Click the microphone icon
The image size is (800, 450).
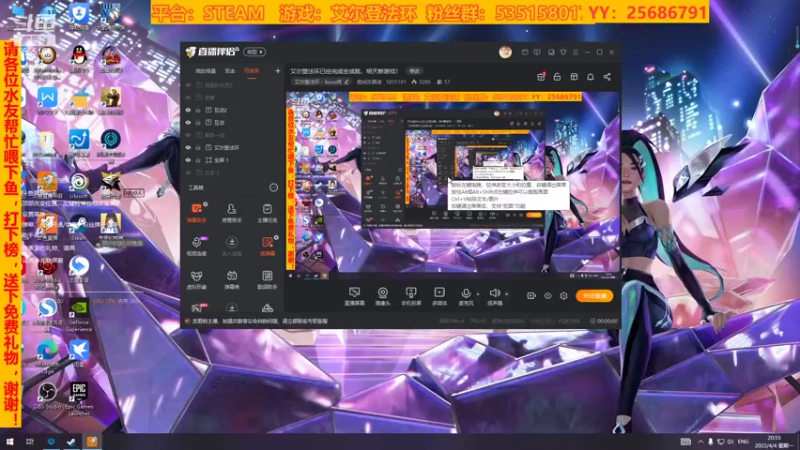(x=465, y=293)
